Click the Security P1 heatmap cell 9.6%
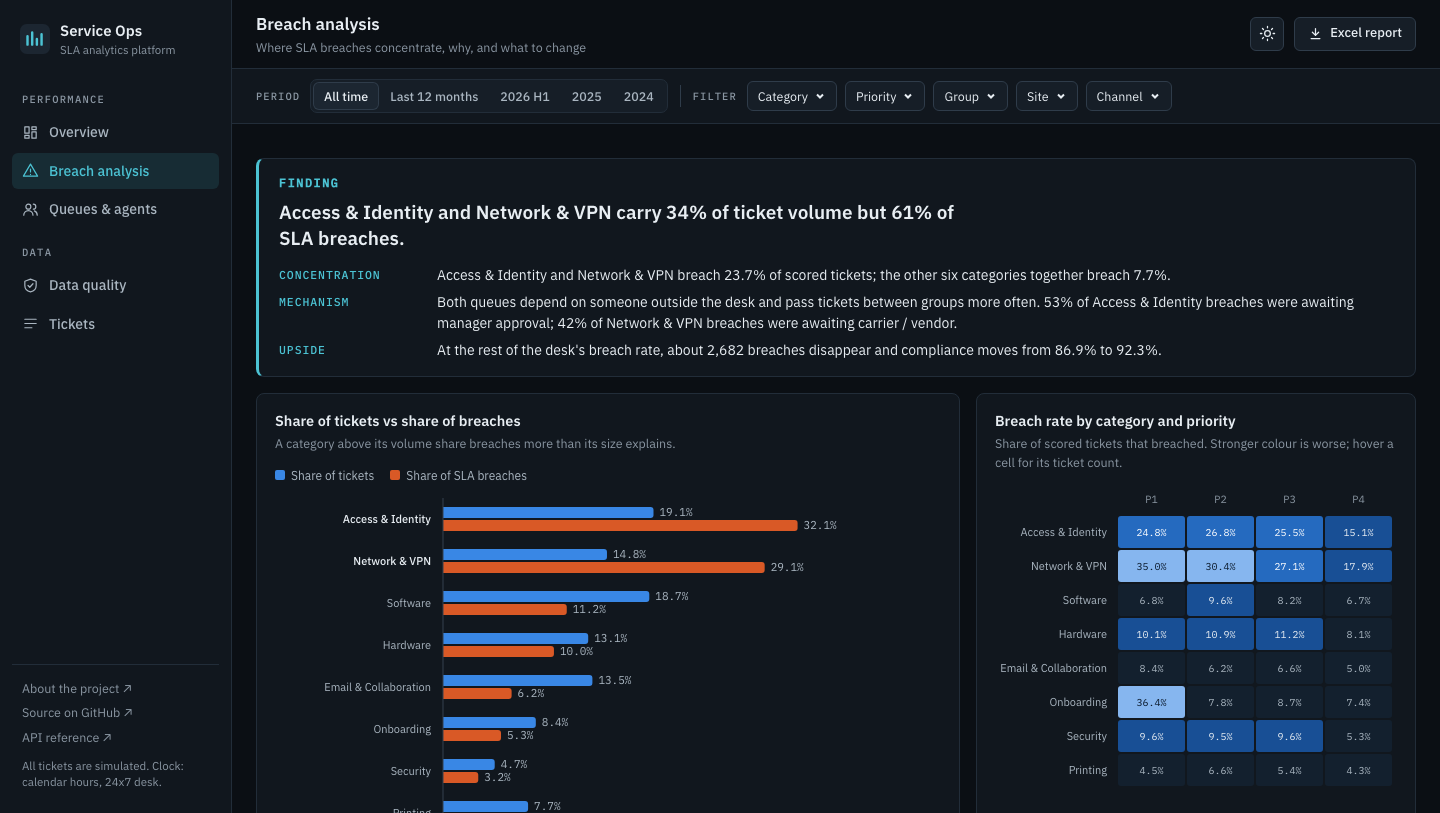Viewport: 1440px width, 813px height. [1151, 736]
